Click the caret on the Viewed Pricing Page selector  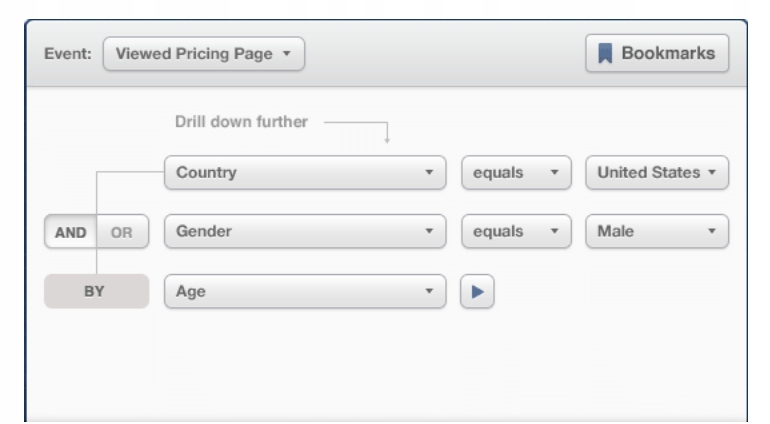click(287, 54)
